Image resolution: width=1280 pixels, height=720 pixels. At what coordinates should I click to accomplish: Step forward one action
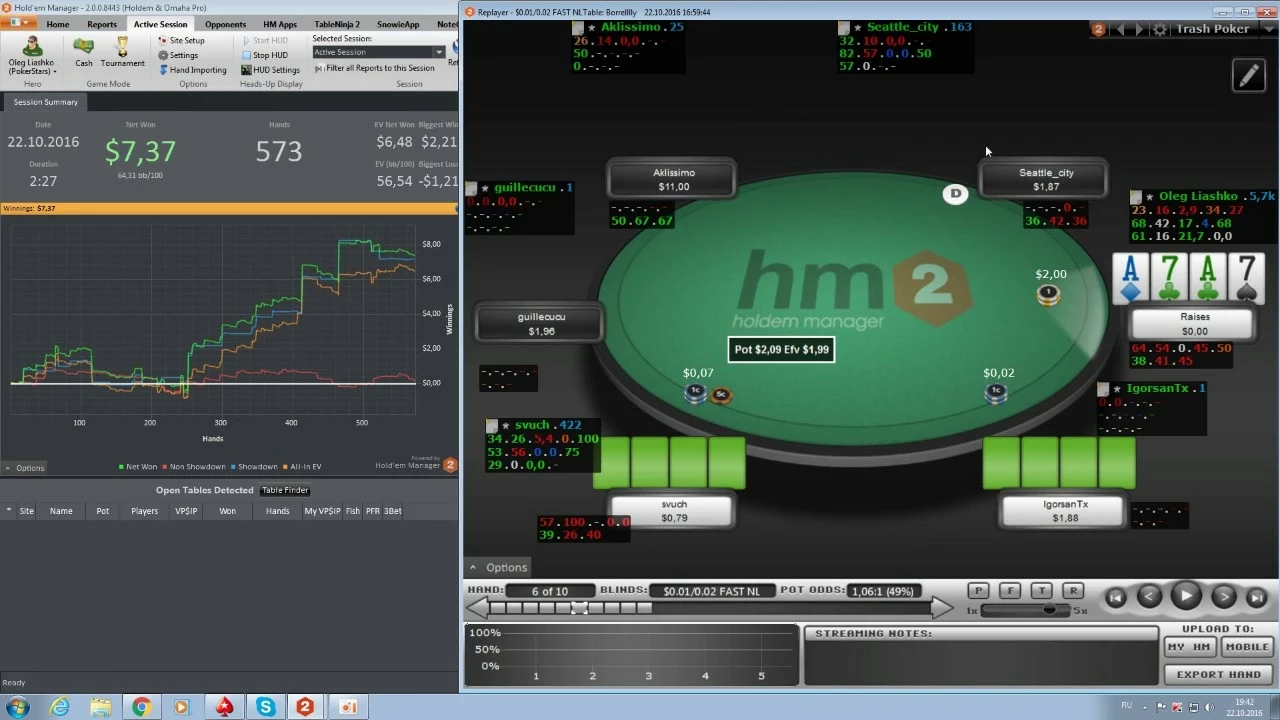pyautogui.click(x=1223, y=597)
